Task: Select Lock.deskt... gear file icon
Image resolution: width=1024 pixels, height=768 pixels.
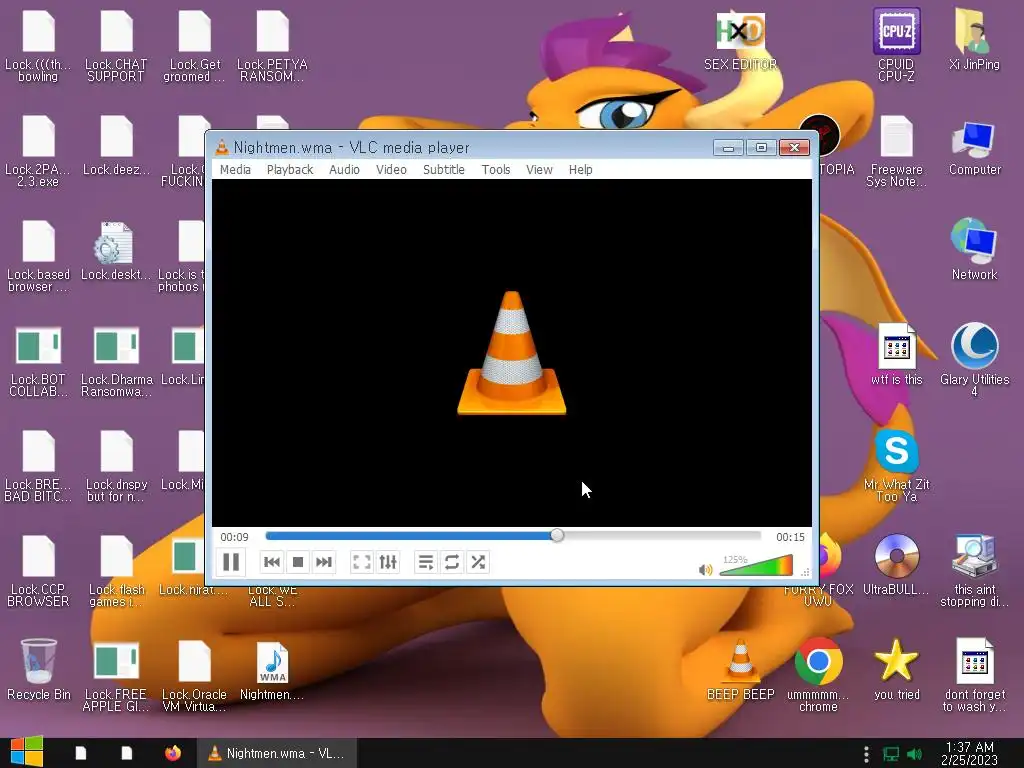Action: [115, 251]
